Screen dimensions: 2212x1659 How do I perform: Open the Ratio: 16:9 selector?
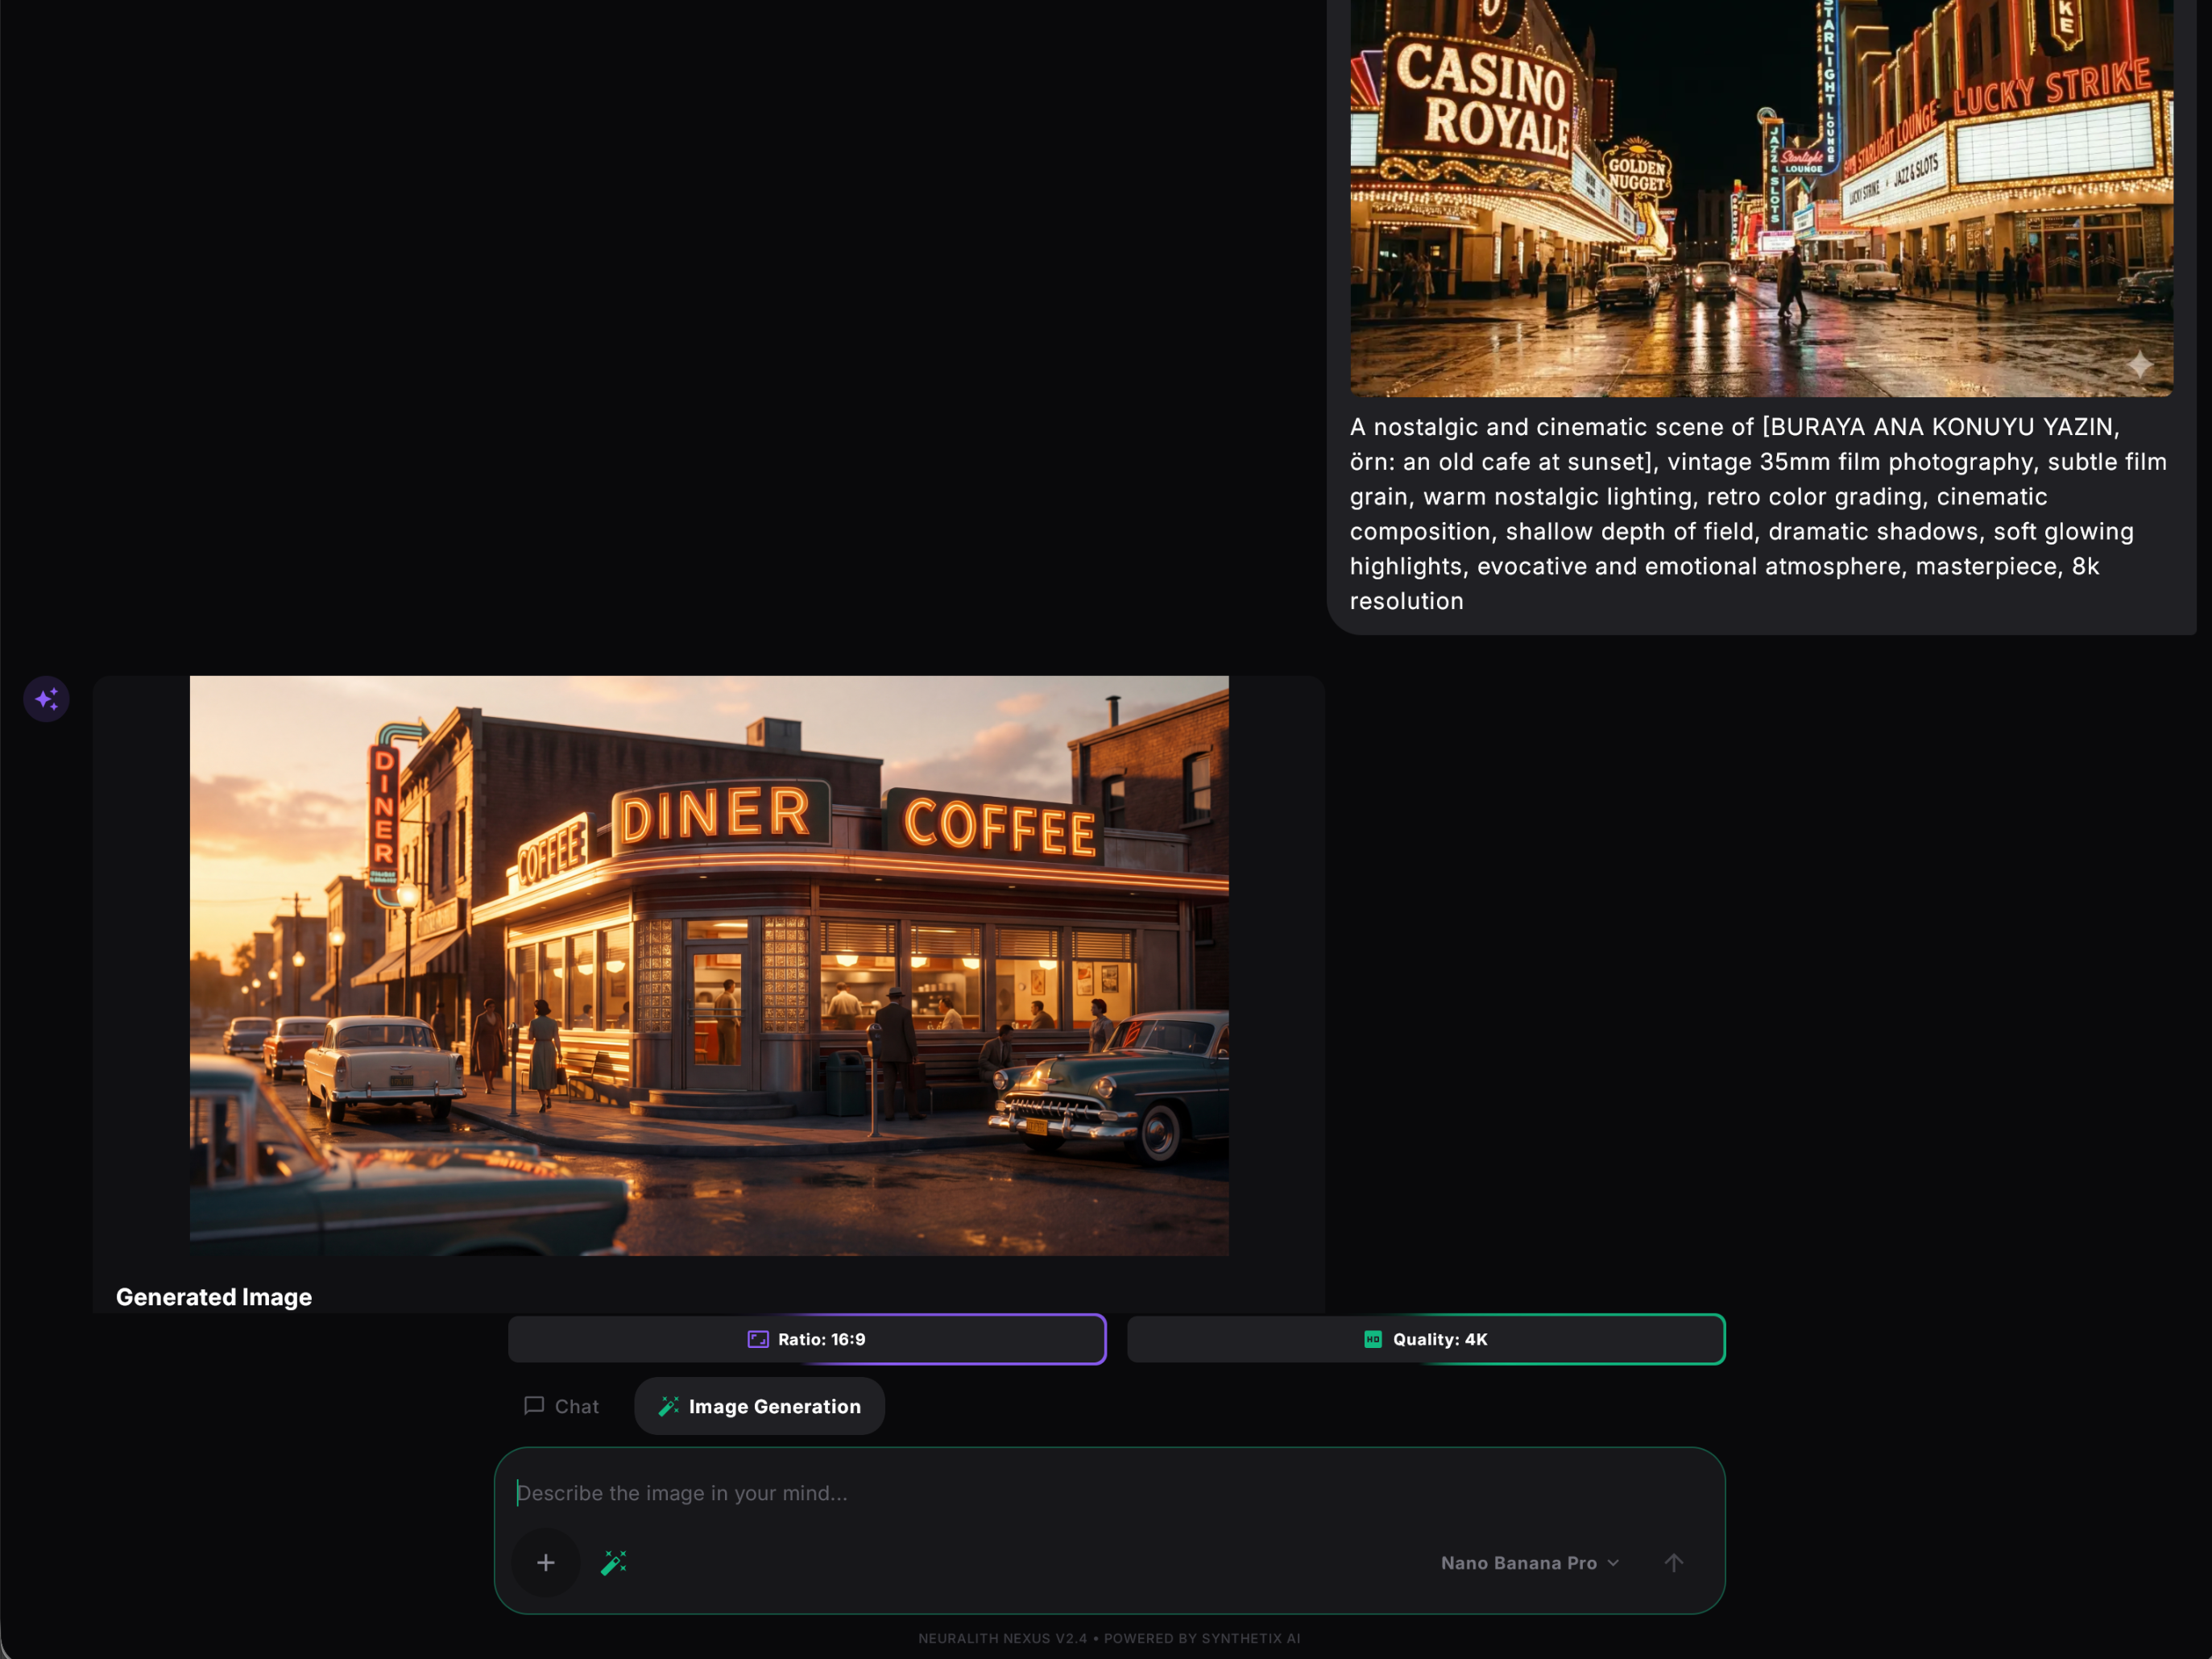(807, 1339)
